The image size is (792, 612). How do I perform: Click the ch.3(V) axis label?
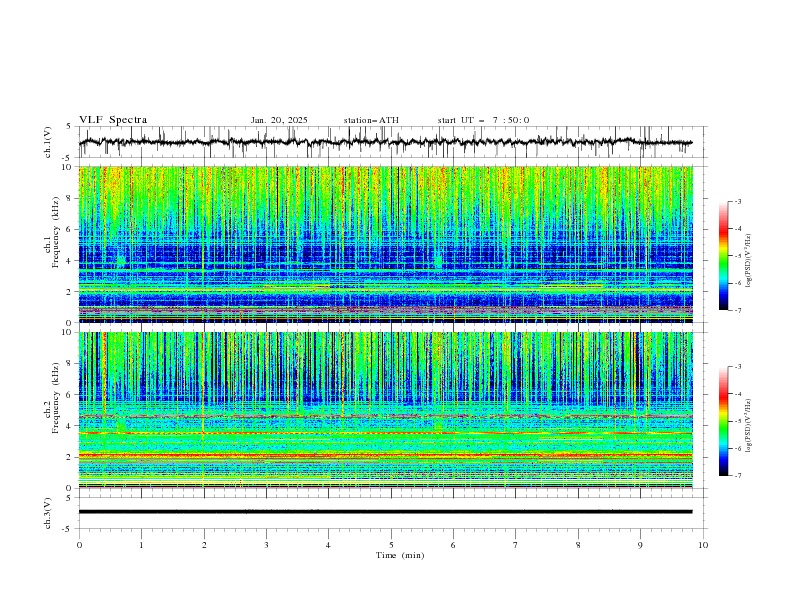tap(48, 513)
